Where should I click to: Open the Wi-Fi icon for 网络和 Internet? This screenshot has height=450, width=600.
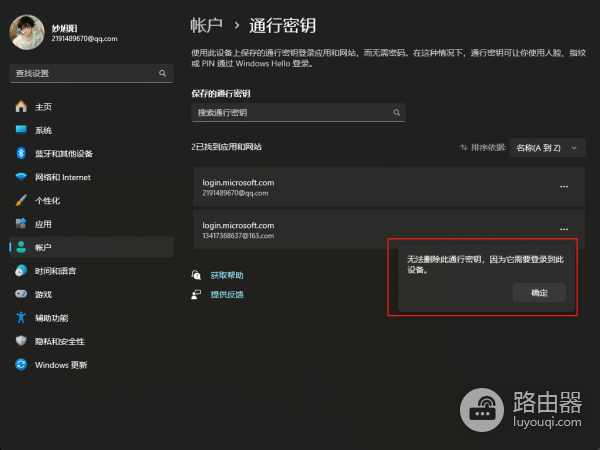21,177
